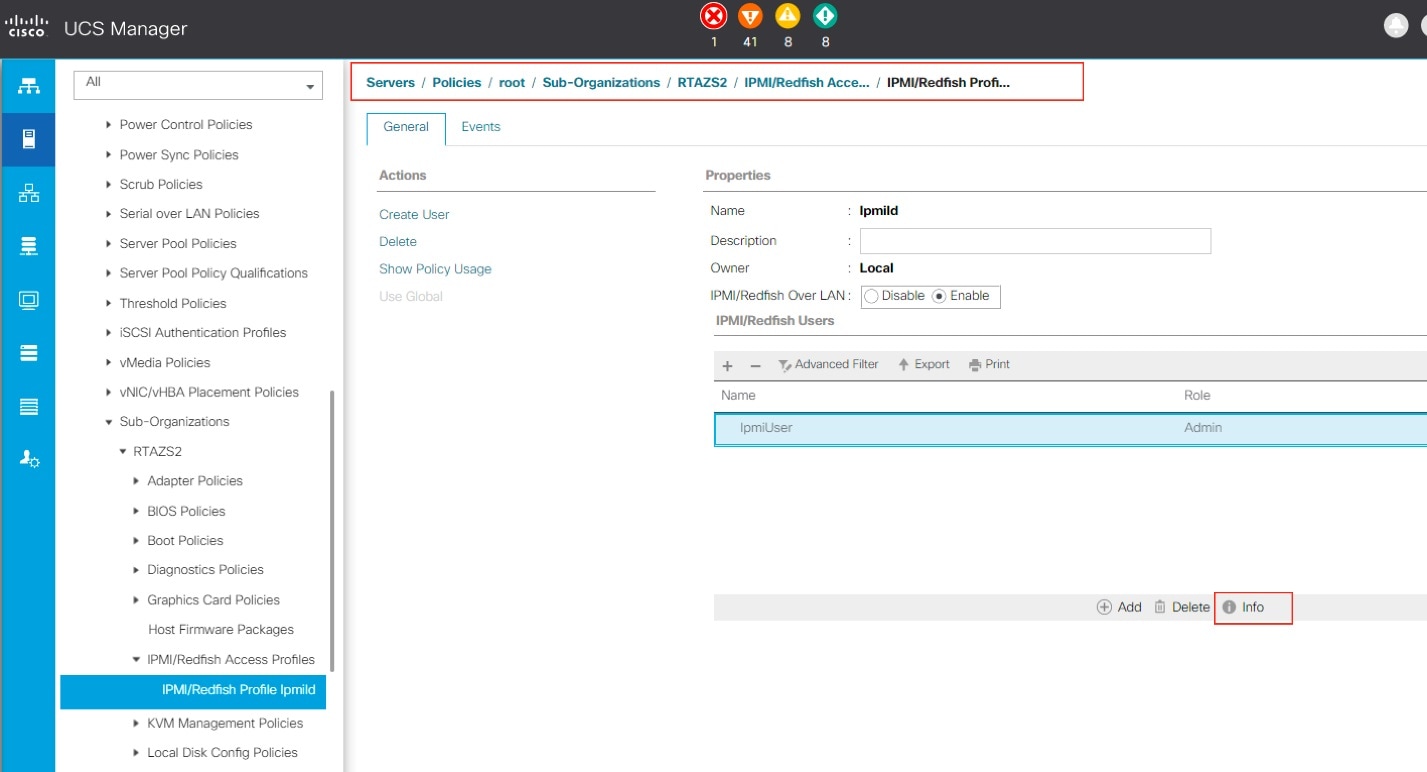
Task: Select Host Firmware Packages in tree
Action: click(x=221, y=630)
